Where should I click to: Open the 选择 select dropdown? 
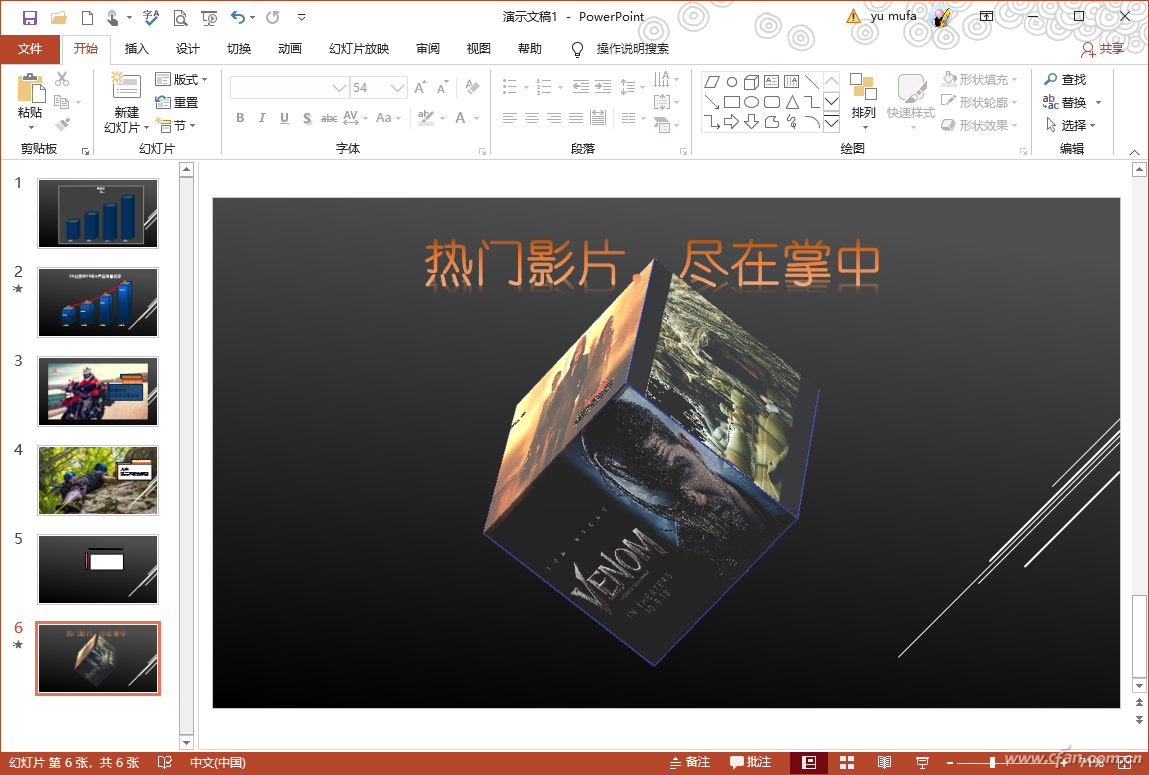click(x=1070, y=125)
